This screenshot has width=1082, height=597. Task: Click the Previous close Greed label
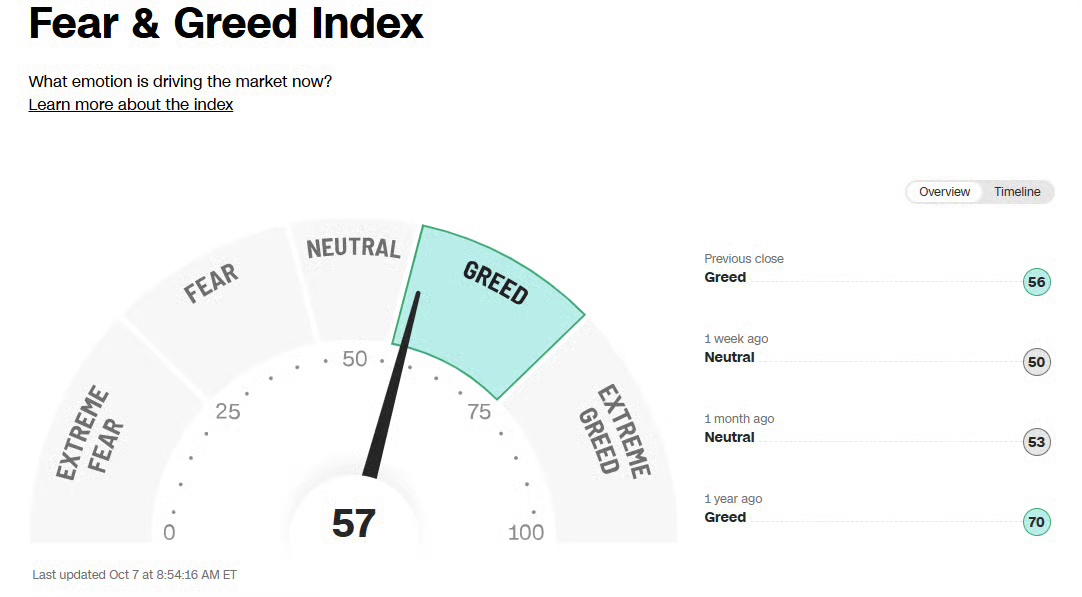tap(725, 278)
